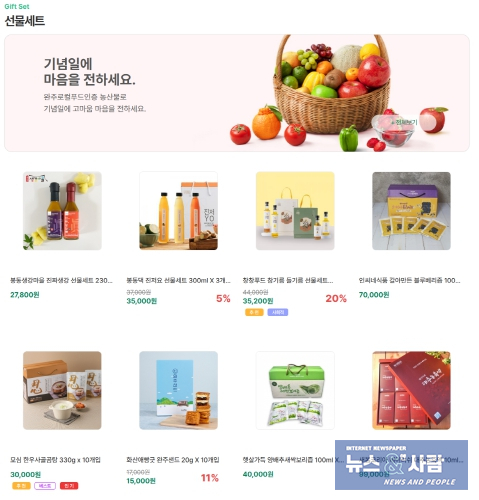Open the product title with 5% discount
The height and width of the screenshot is (500, 479).
pos(178,280)
